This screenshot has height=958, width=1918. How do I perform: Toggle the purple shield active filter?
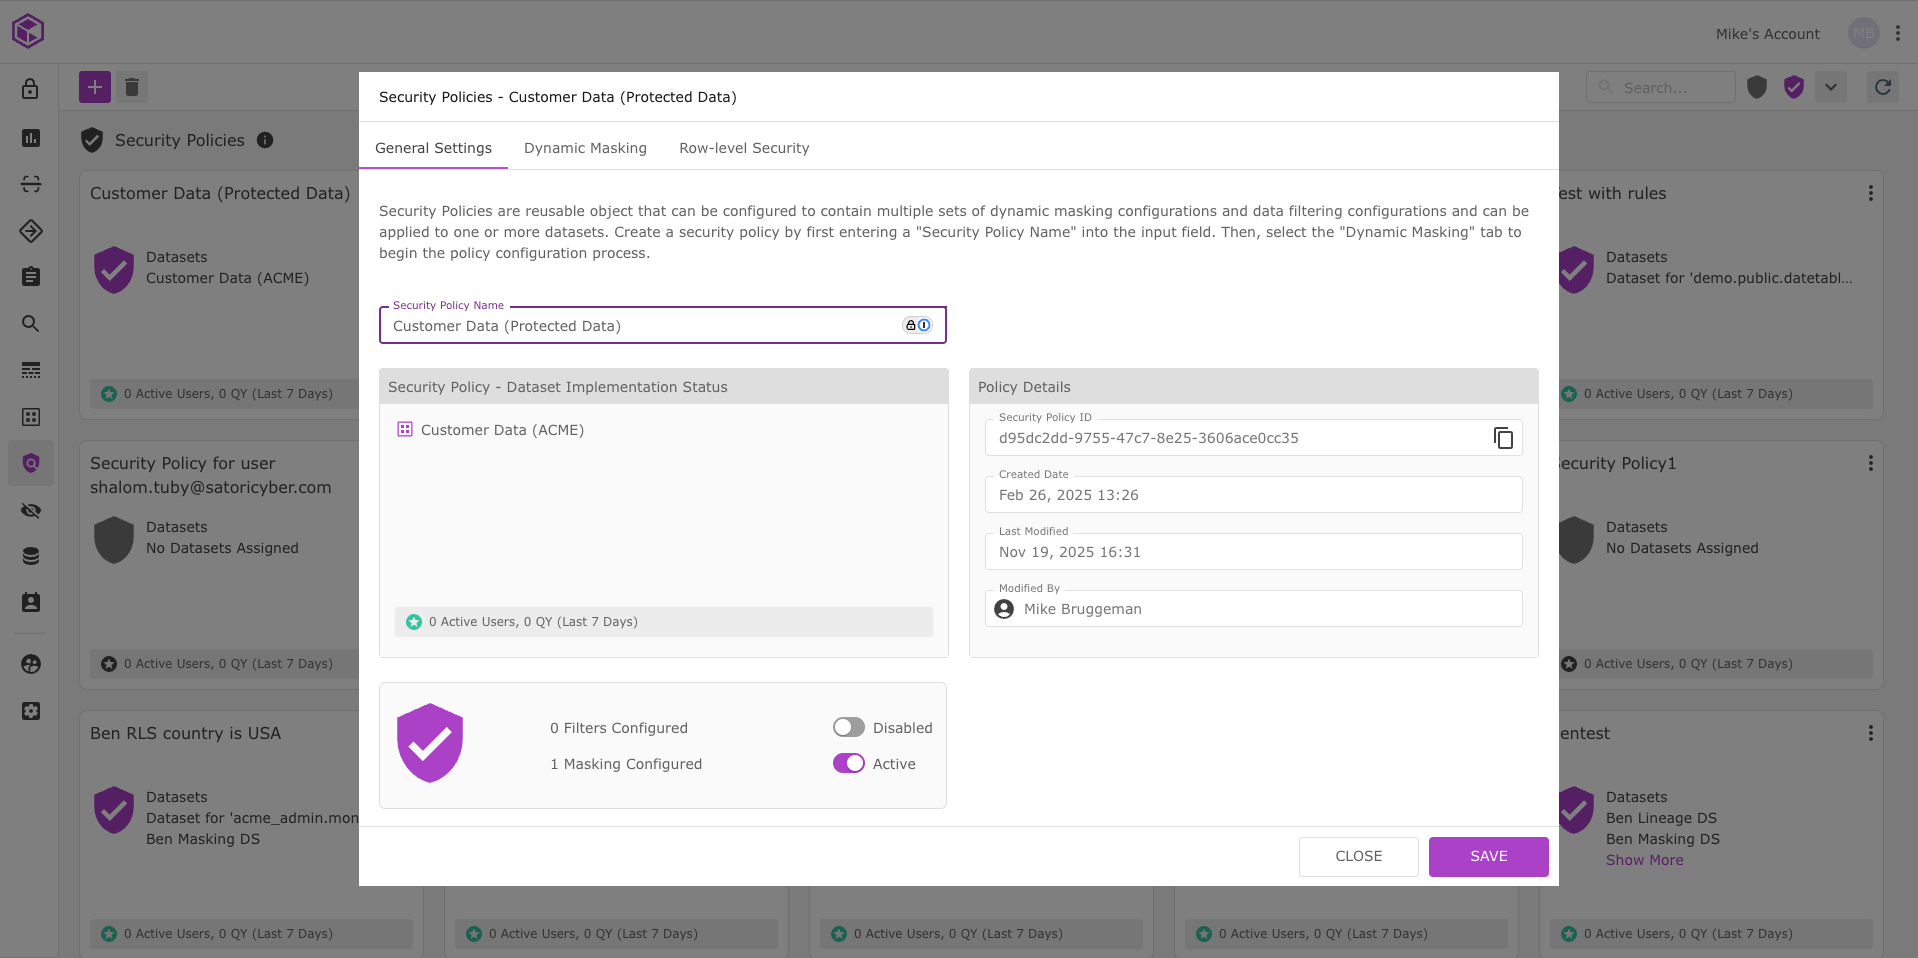point(1794,87)
